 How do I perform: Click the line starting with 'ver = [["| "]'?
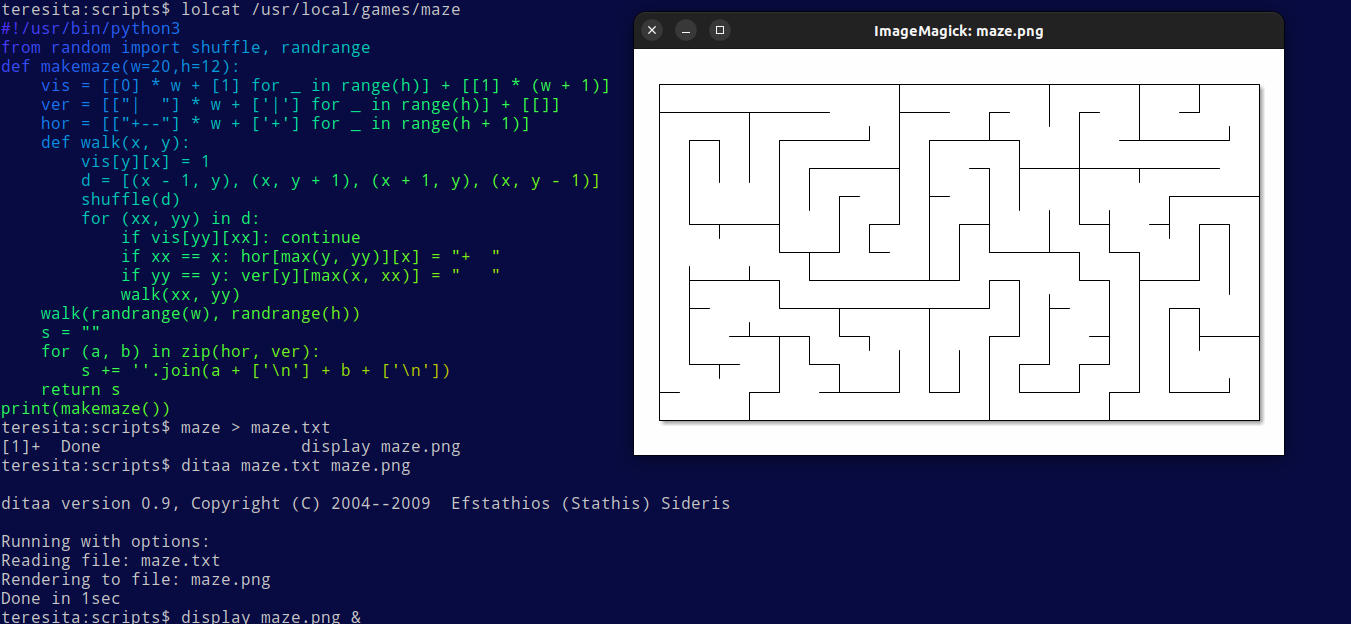[x=300, y=105]
